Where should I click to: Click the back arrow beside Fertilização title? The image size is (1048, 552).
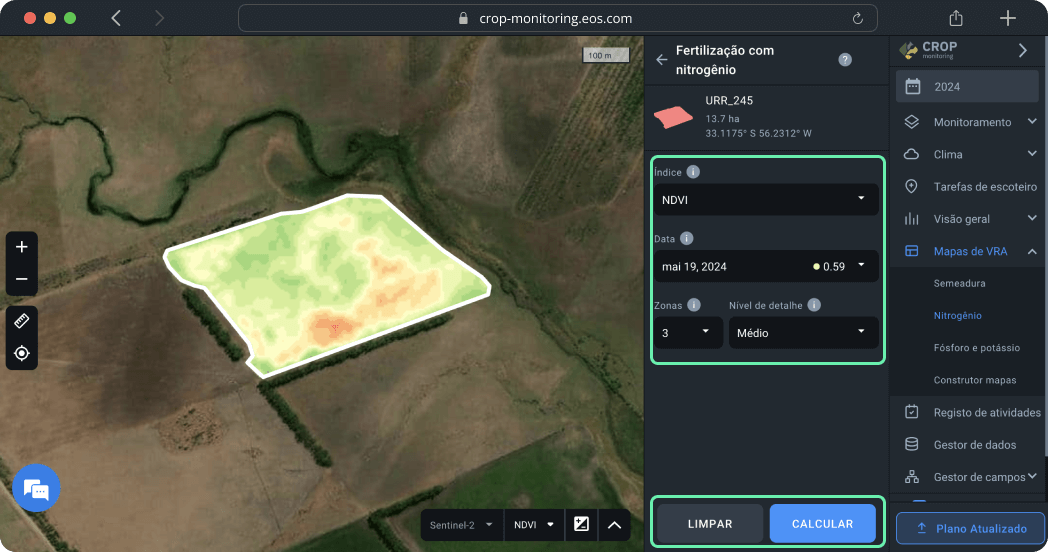661,60
